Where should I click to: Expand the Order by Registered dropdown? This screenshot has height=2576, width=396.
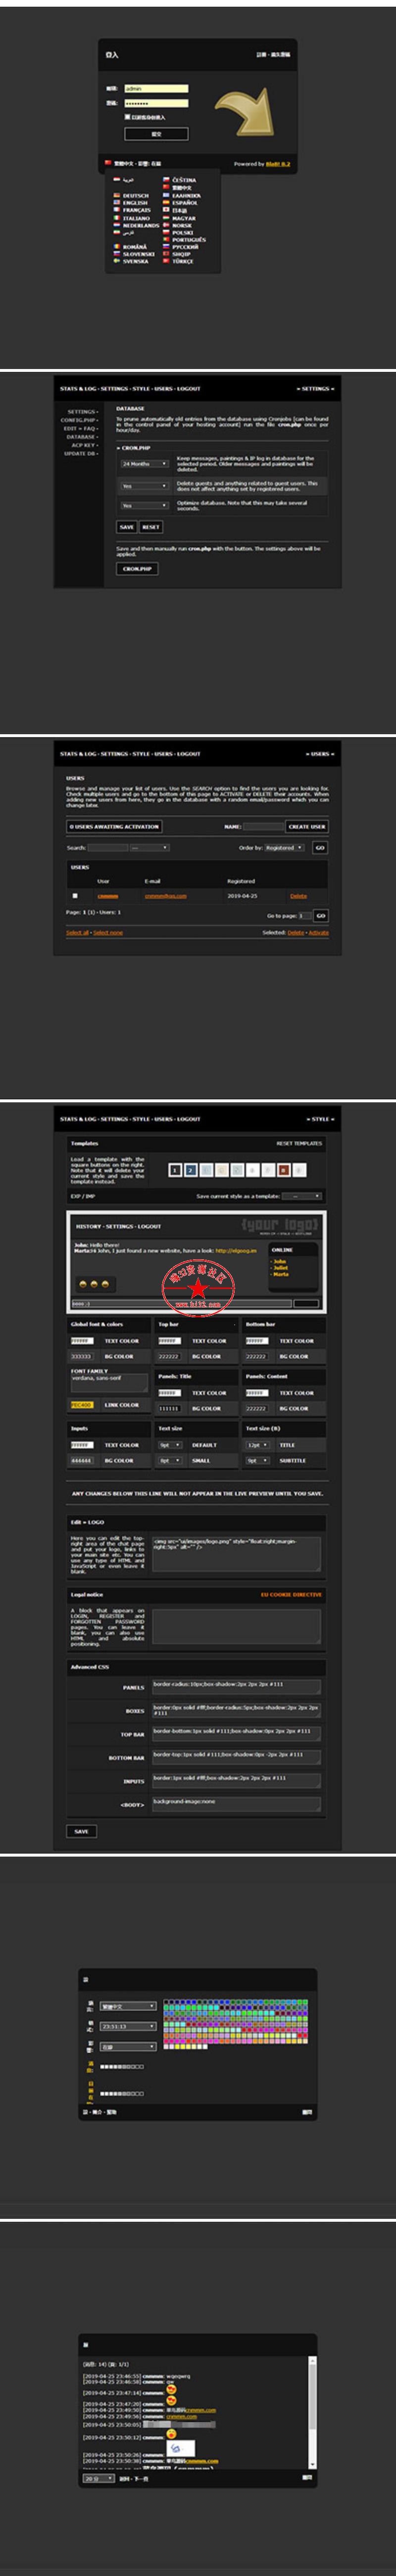[284, 848]
